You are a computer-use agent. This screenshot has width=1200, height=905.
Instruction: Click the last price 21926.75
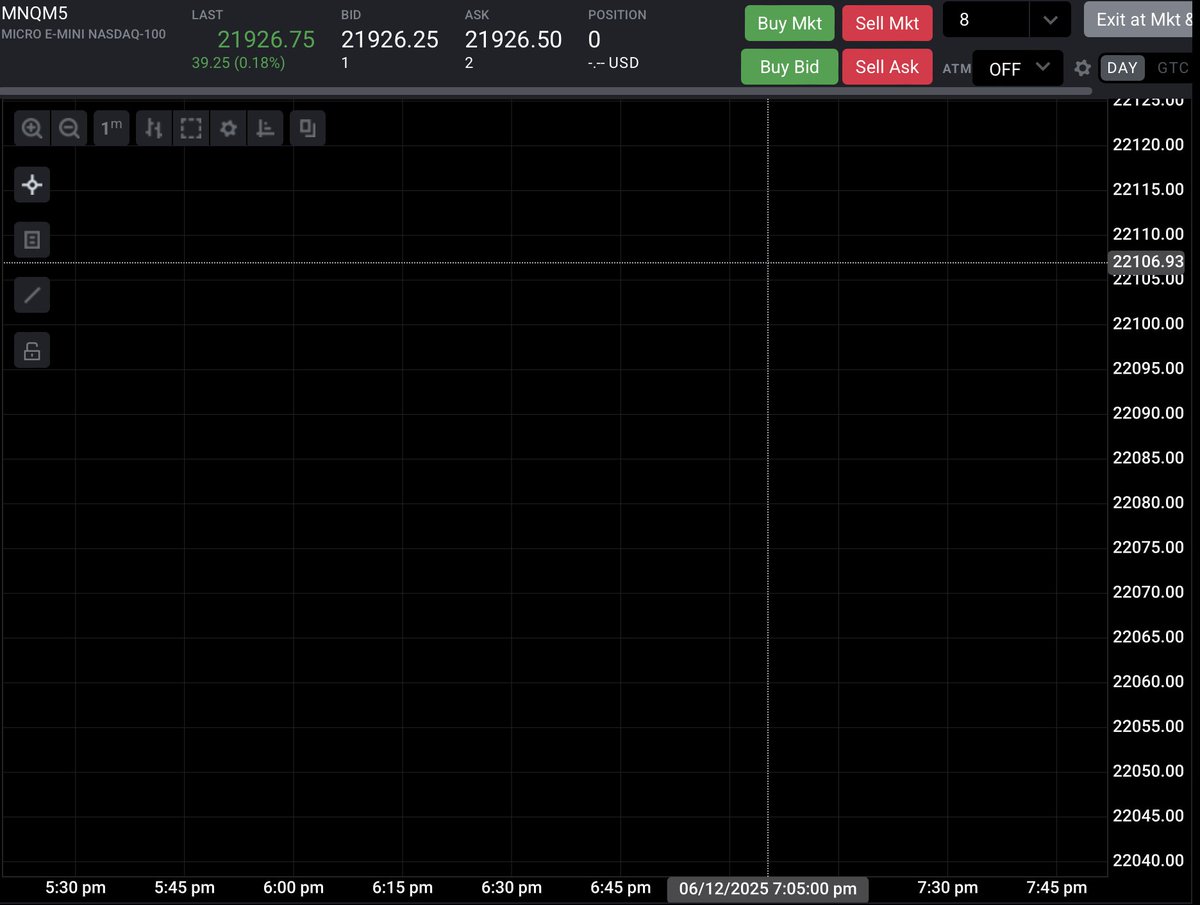tap(266, 39)
